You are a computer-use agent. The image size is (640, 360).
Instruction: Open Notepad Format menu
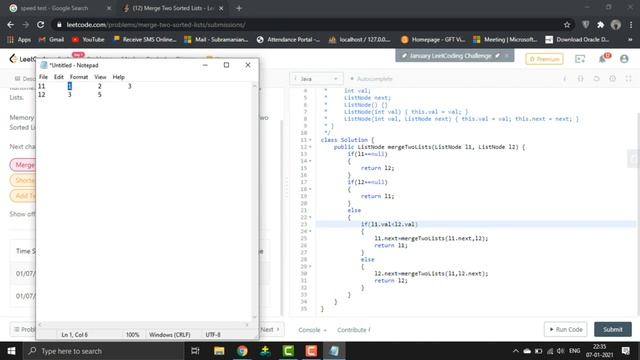(x=79, y=77)
